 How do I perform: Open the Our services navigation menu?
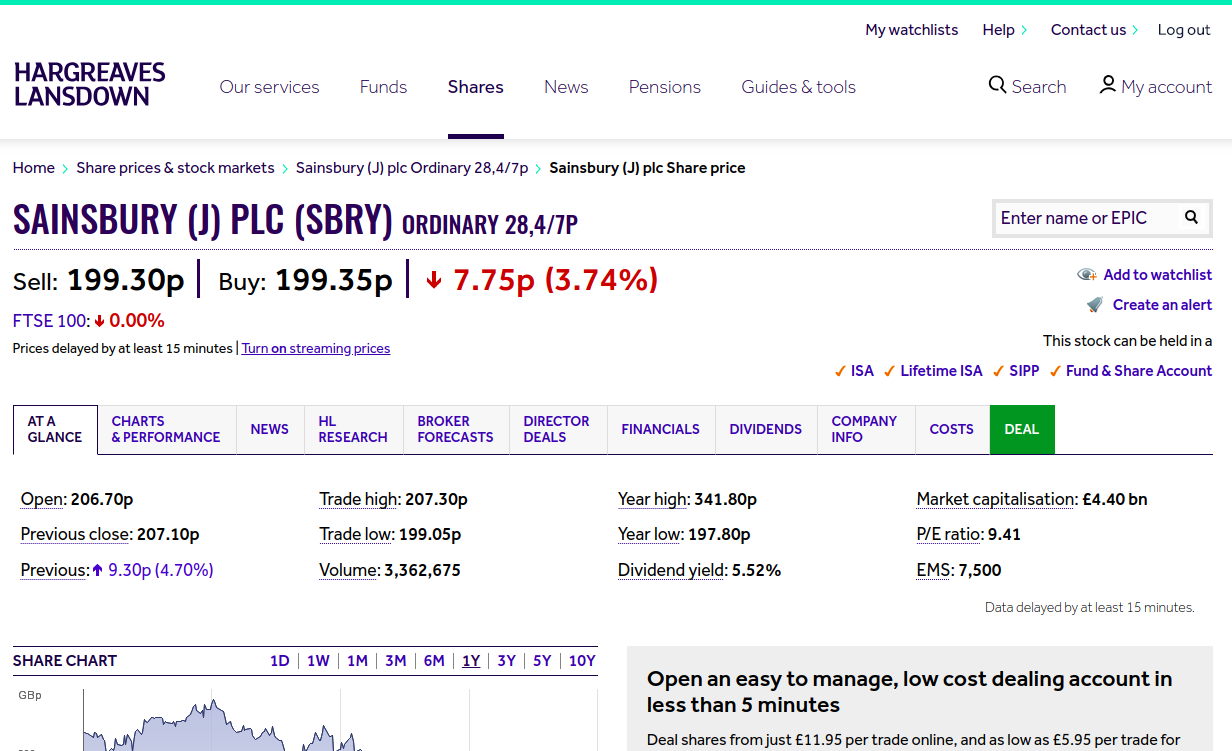coord(269,87)
